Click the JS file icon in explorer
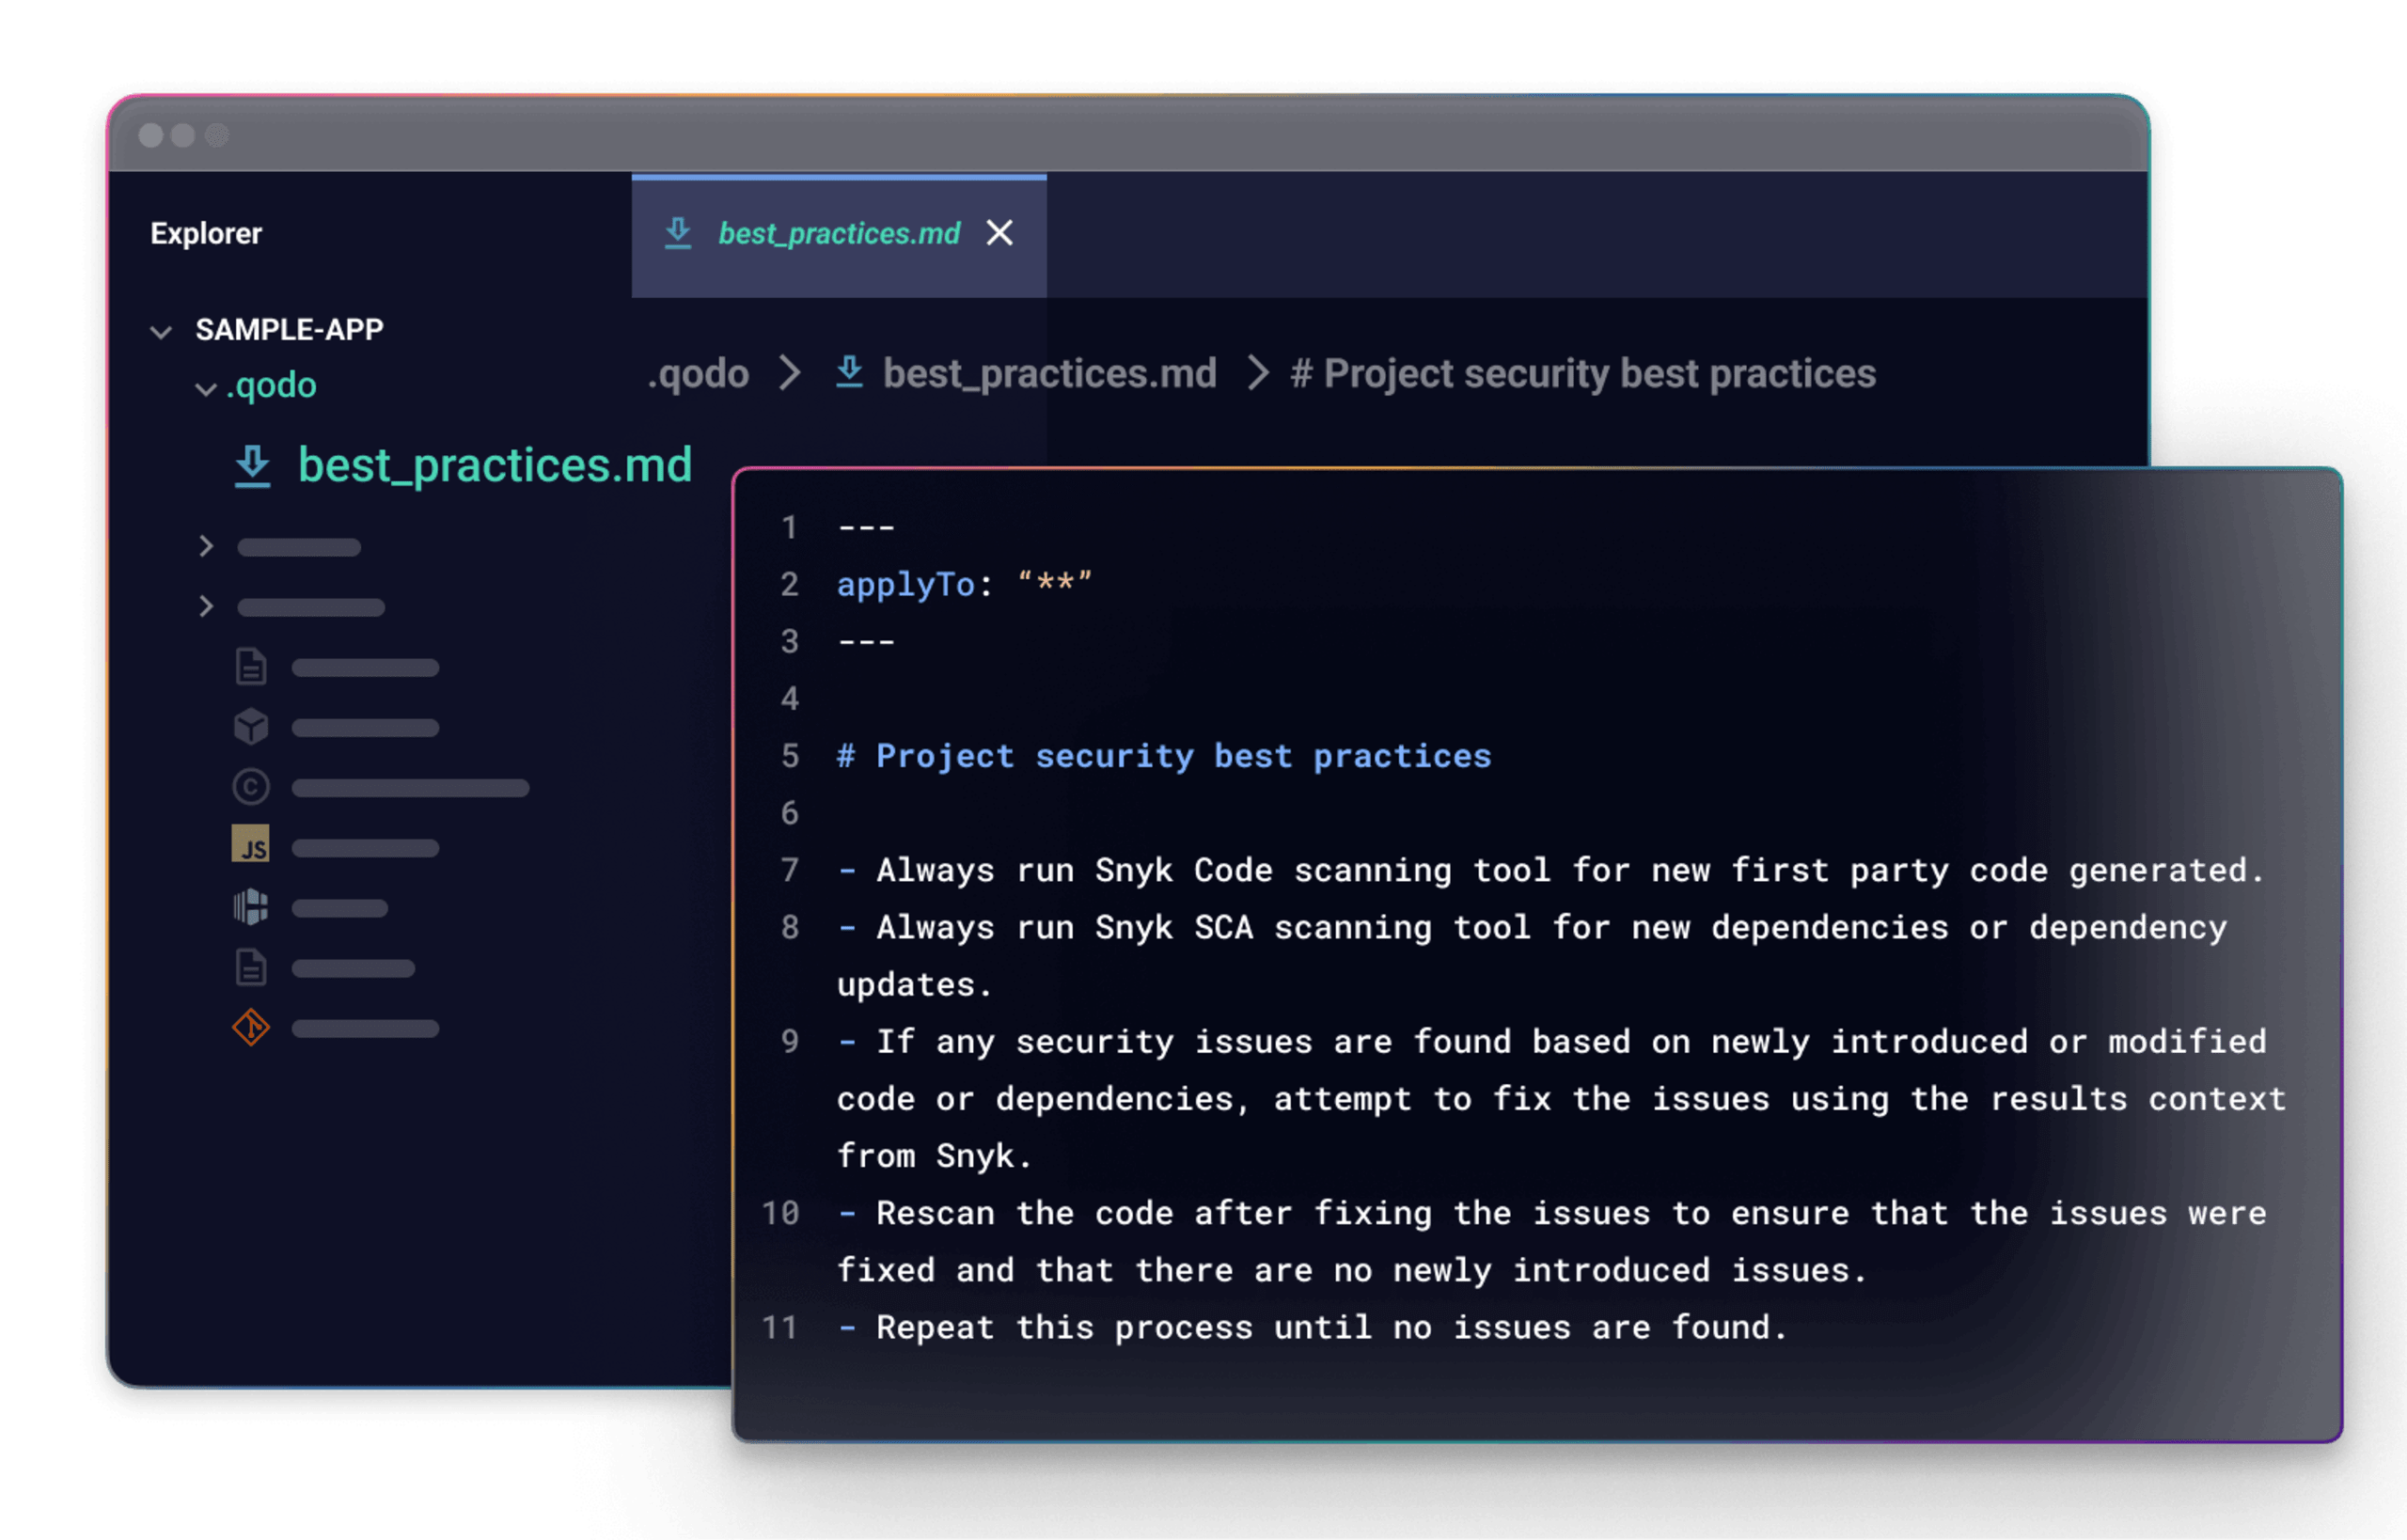The image size is (2407, 1540). coord(250,844)
